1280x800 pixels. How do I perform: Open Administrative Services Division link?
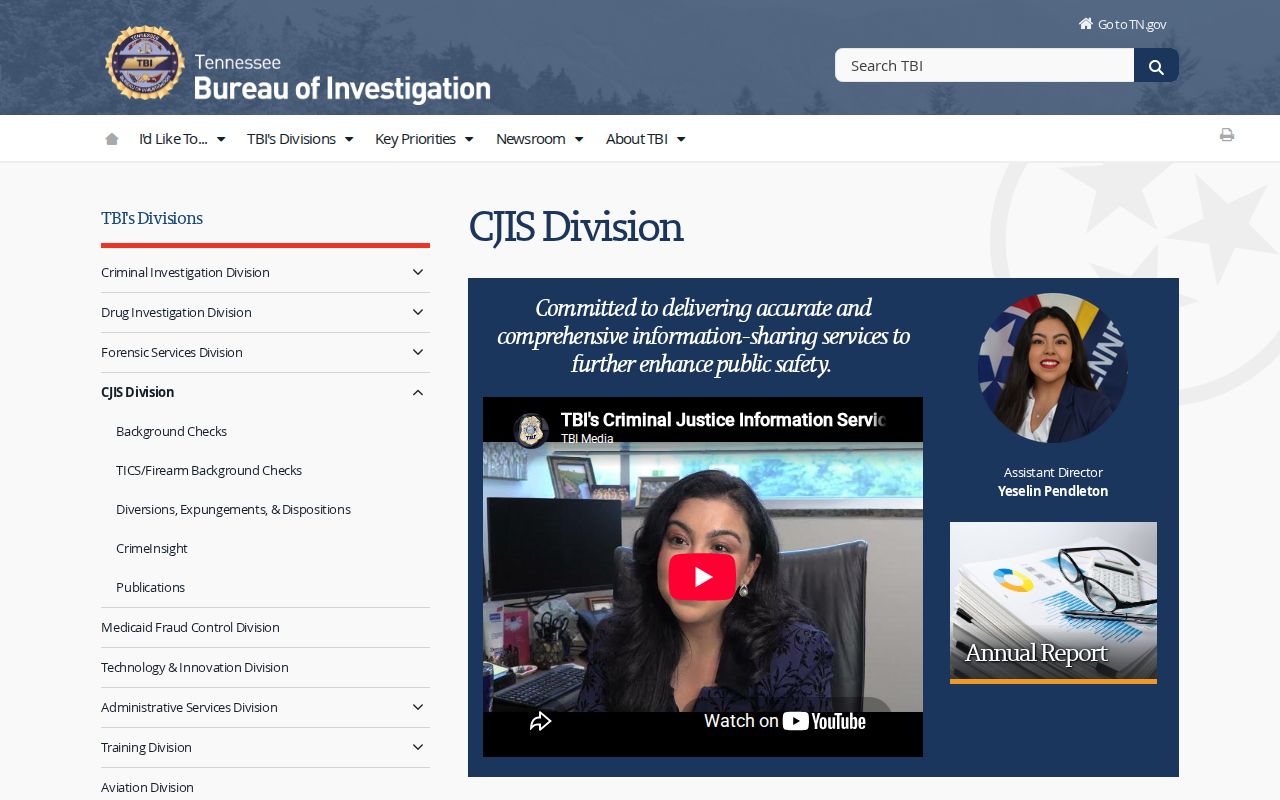pos(189,707)
